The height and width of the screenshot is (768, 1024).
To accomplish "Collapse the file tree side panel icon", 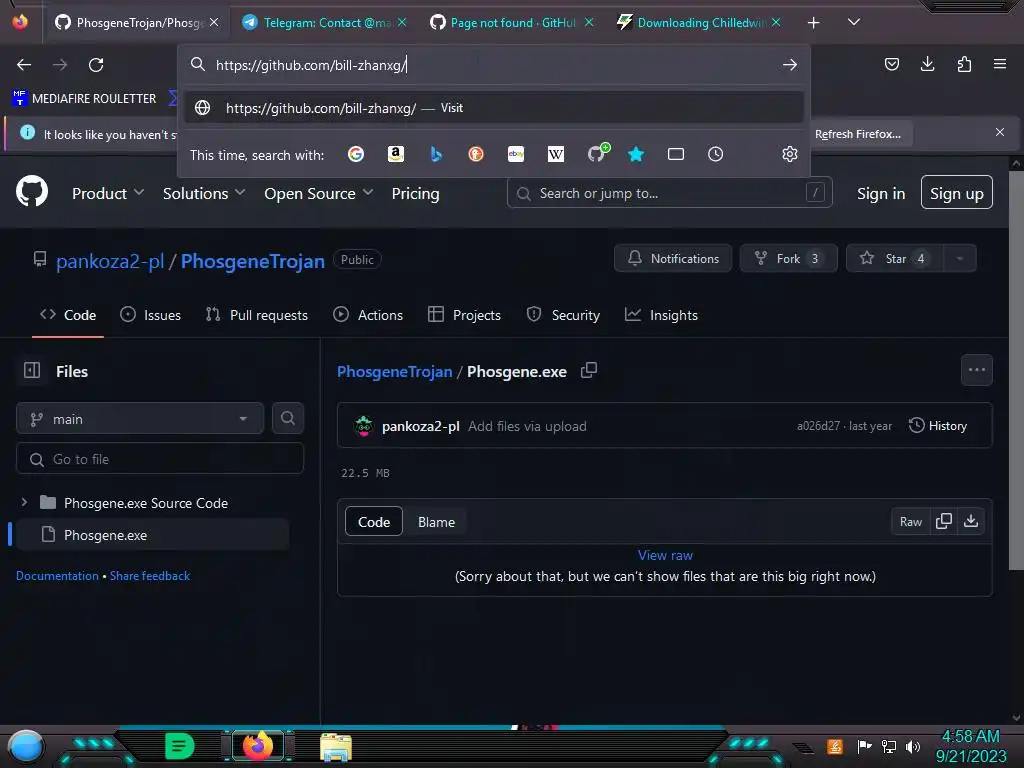I will click(32, 371).
